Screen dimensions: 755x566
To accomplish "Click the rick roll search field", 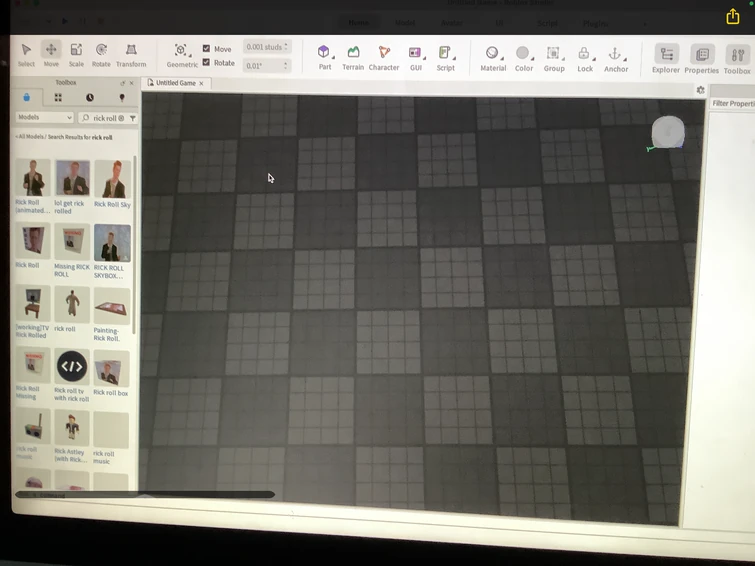I will tap(104, 118).
